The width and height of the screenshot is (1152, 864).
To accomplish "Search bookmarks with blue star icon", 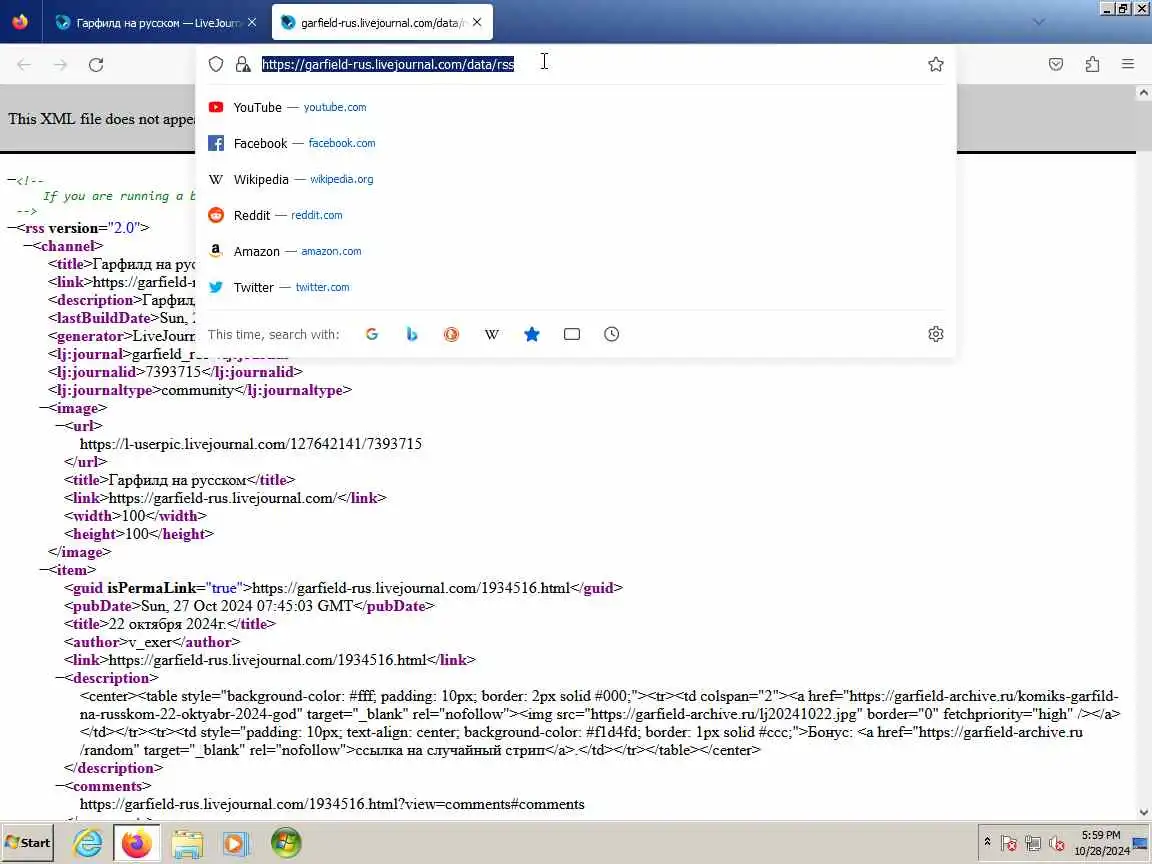I will tap(532, 334).
